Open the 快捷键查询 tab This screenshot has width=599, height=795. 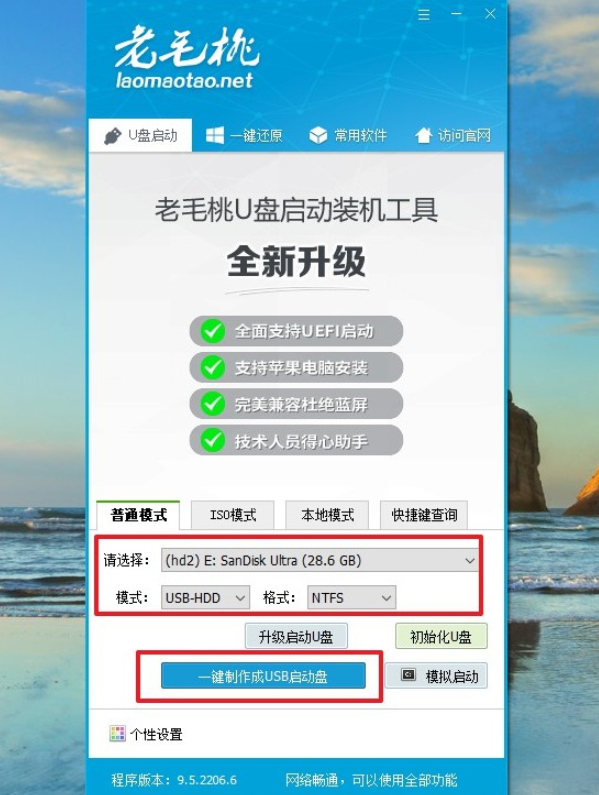[x=424, y=515]
